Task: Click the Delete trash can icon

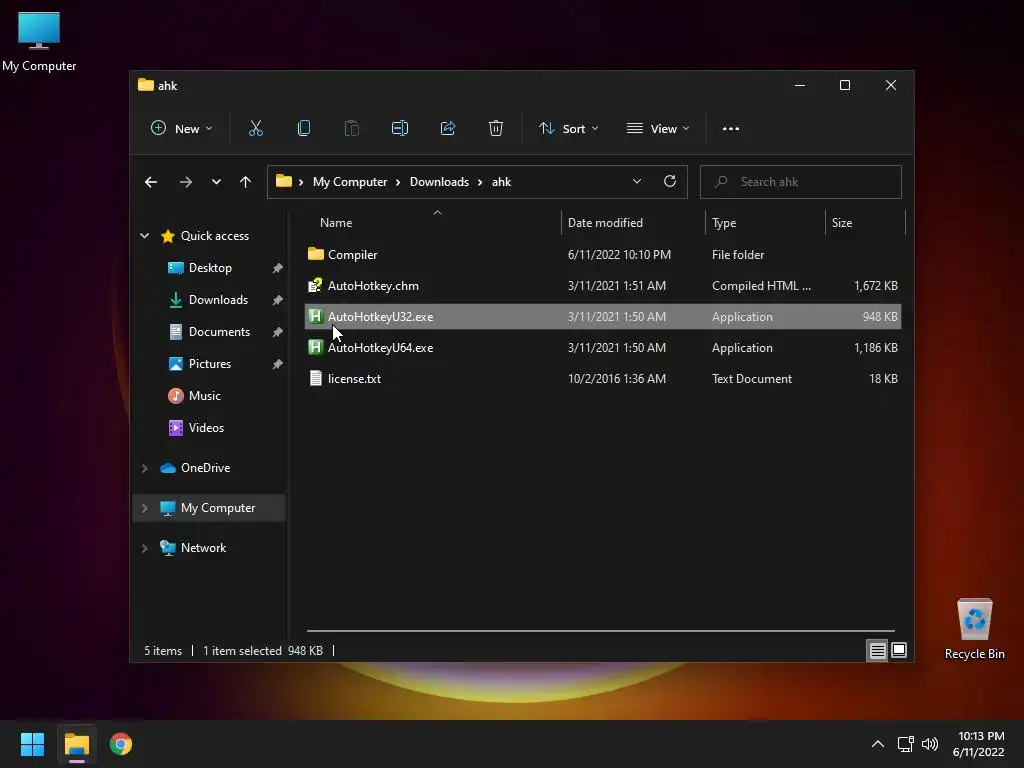Action: pyautogui.click(x=496, y=129)
